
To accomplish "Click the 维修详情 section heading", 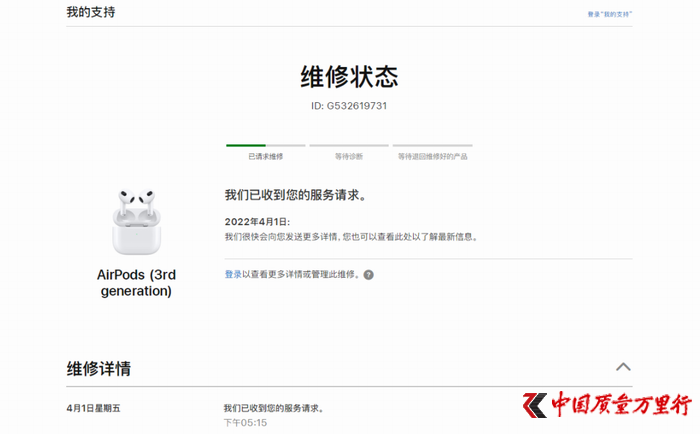I will (99, 369).
